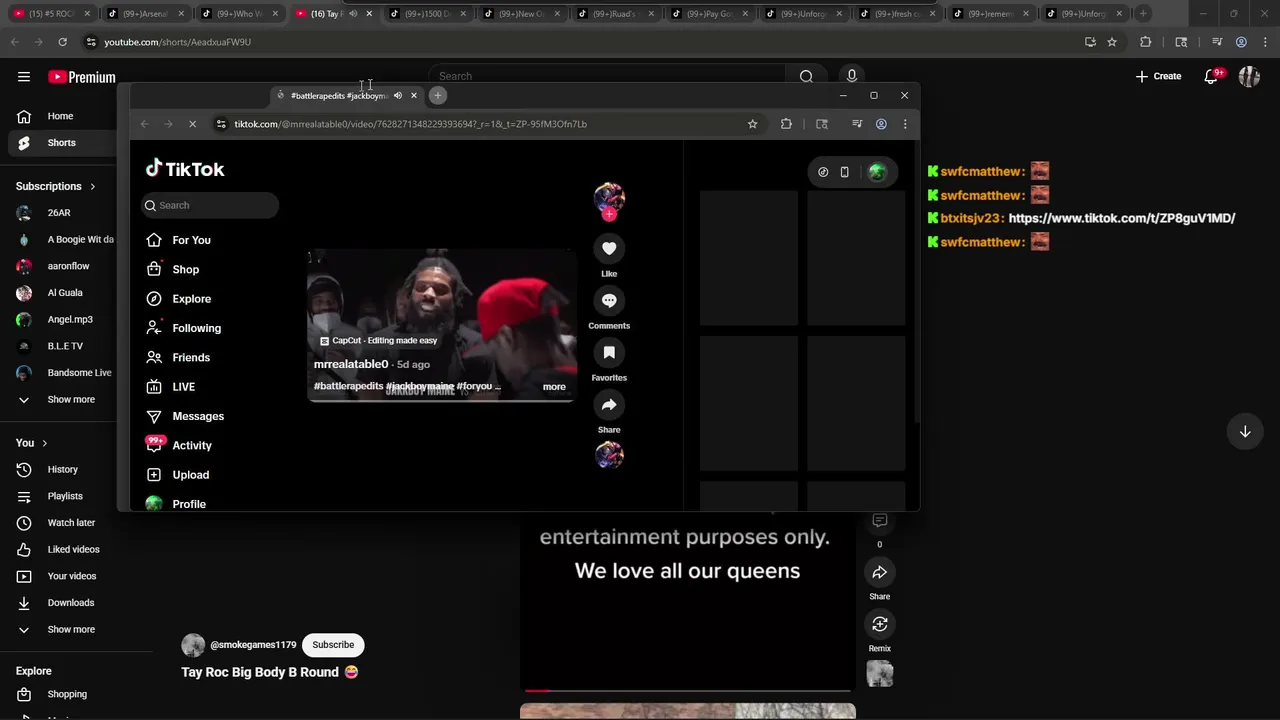The width and height of the screenshot is (1280, 720).
Task: Go to next Short arrow
Action: 1245,432
